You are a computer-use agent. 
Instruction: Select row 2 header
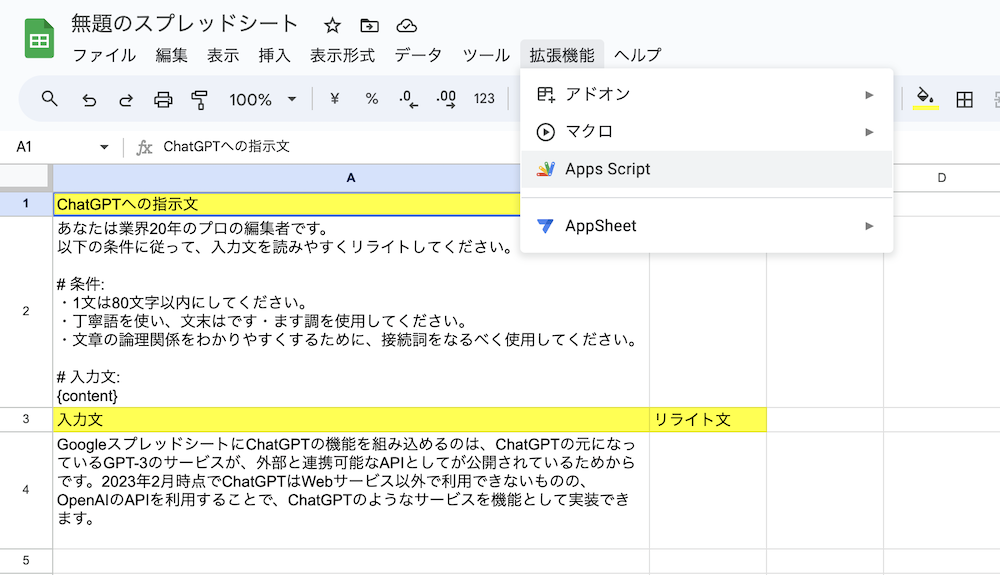click(26, 311)
